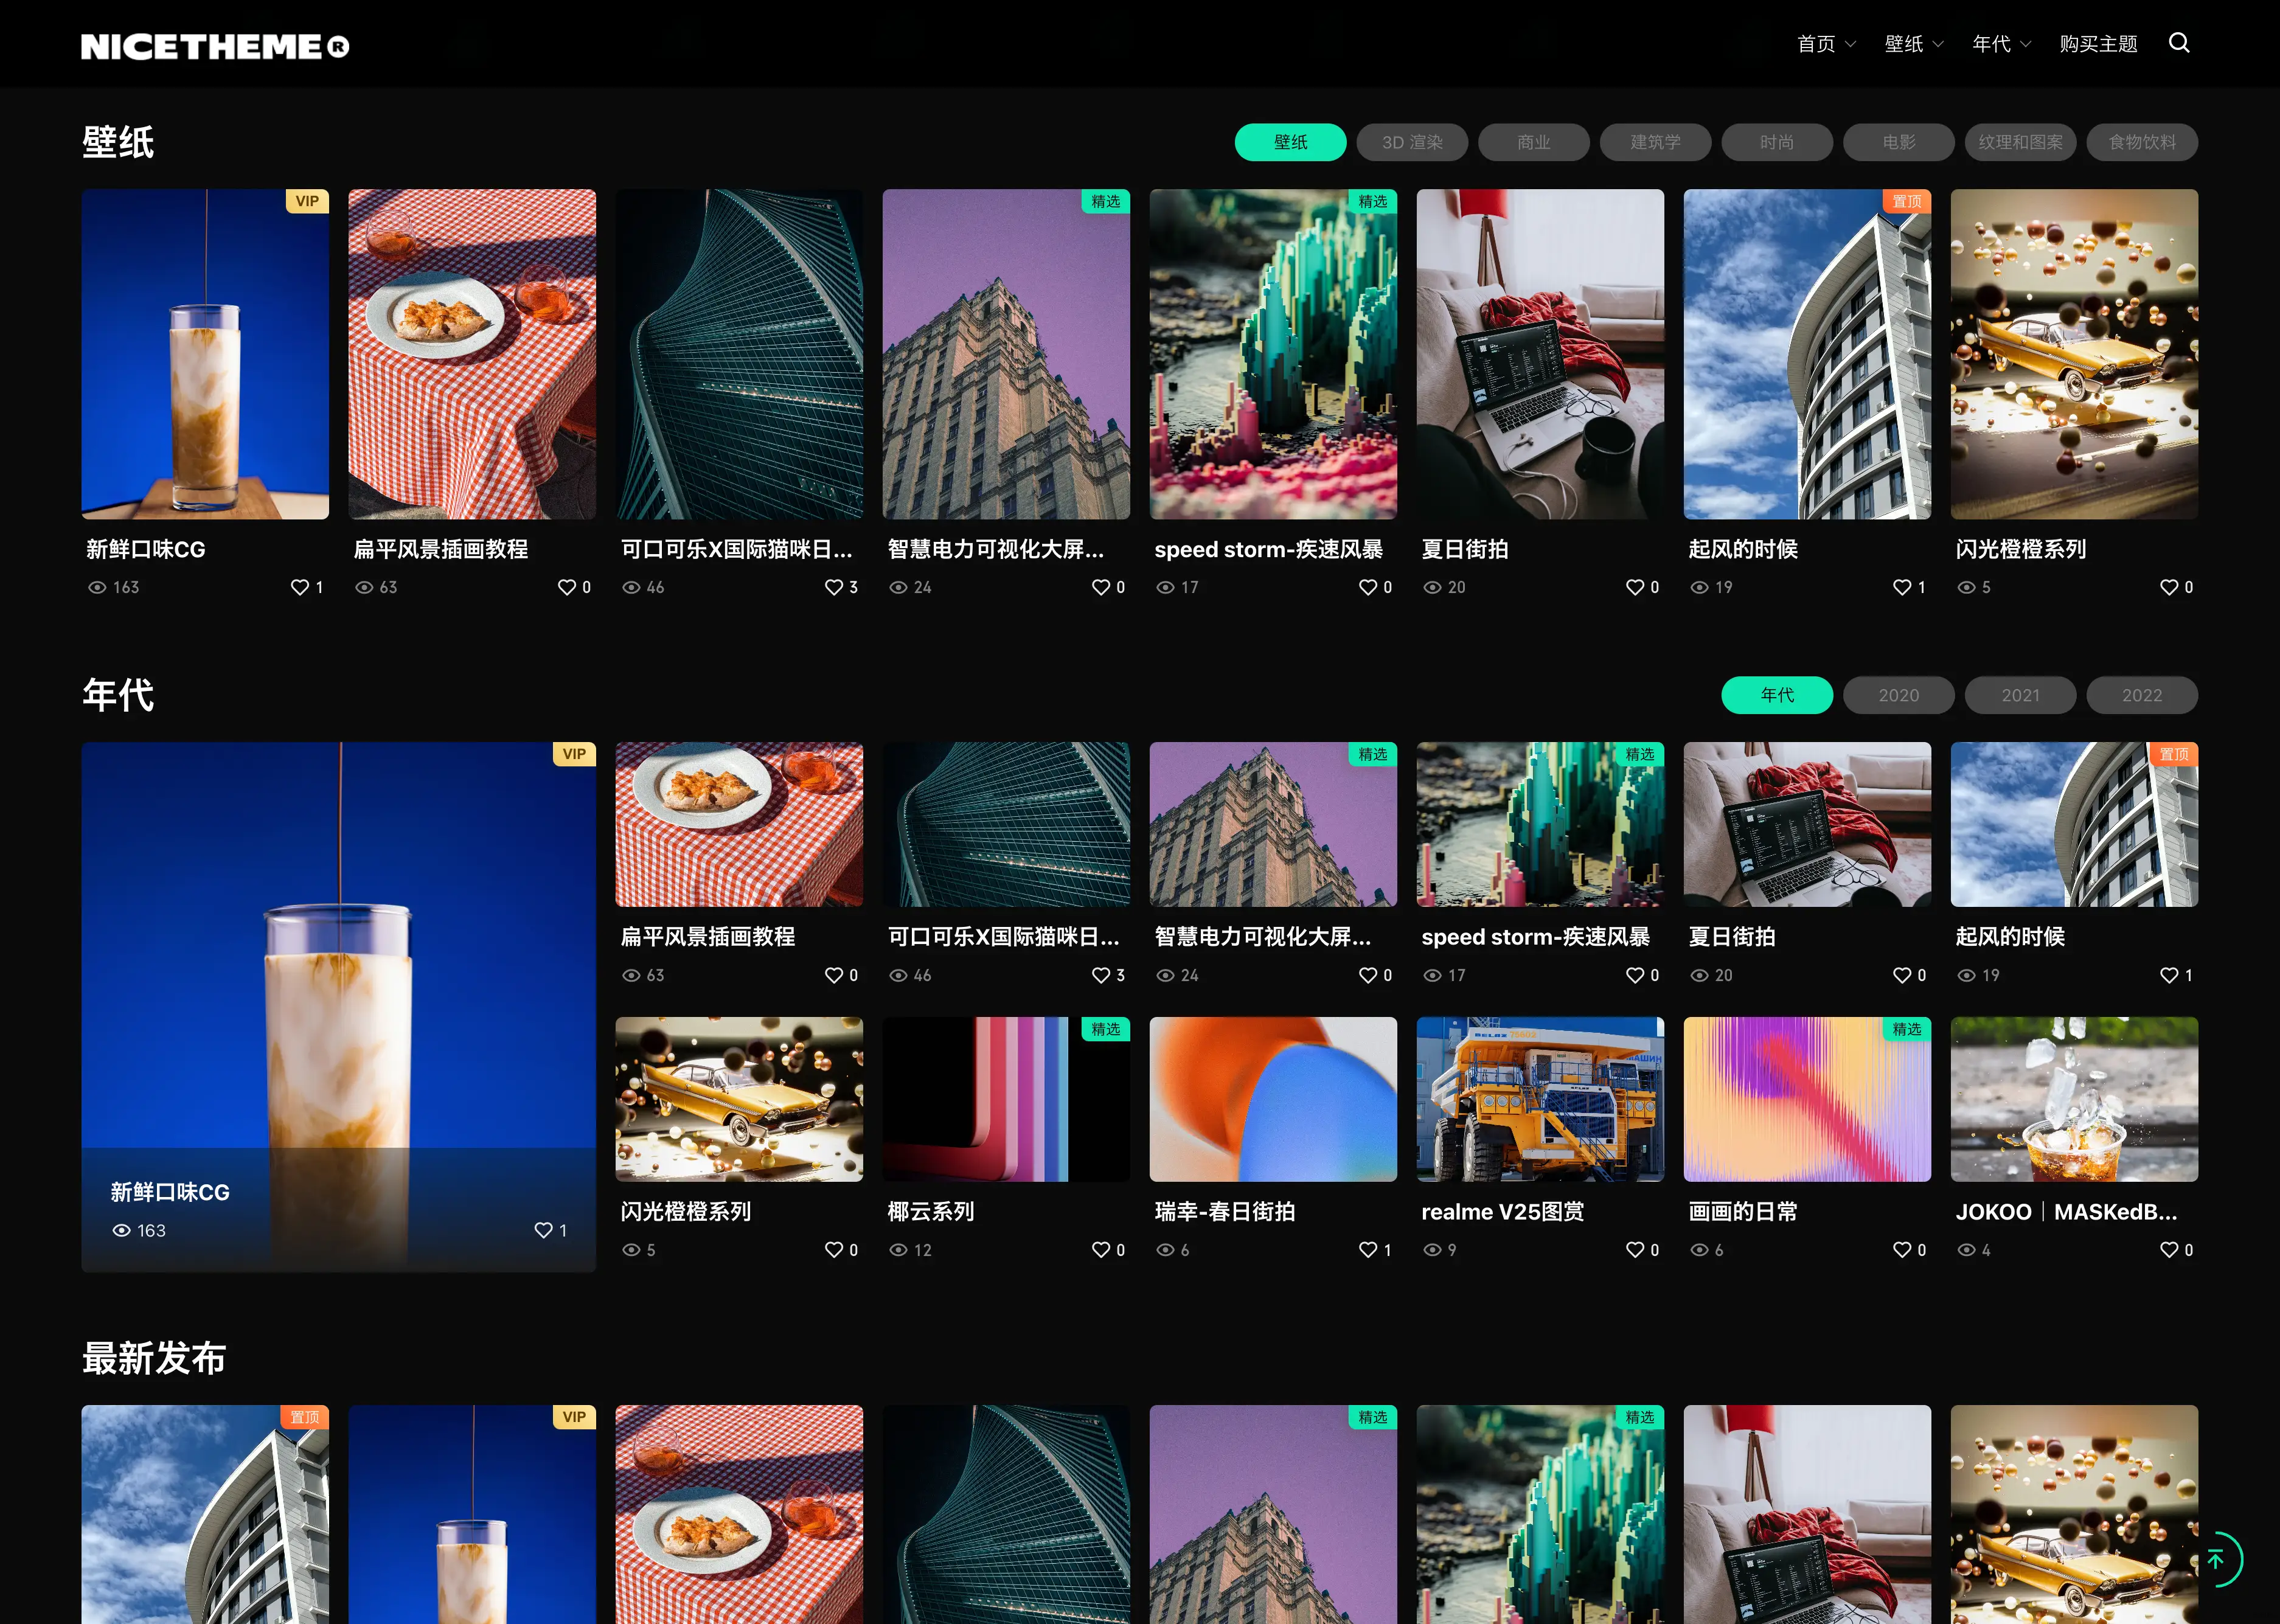
Task: Enable the 3D 渲染 category filter
Action: coord(1412,142)
